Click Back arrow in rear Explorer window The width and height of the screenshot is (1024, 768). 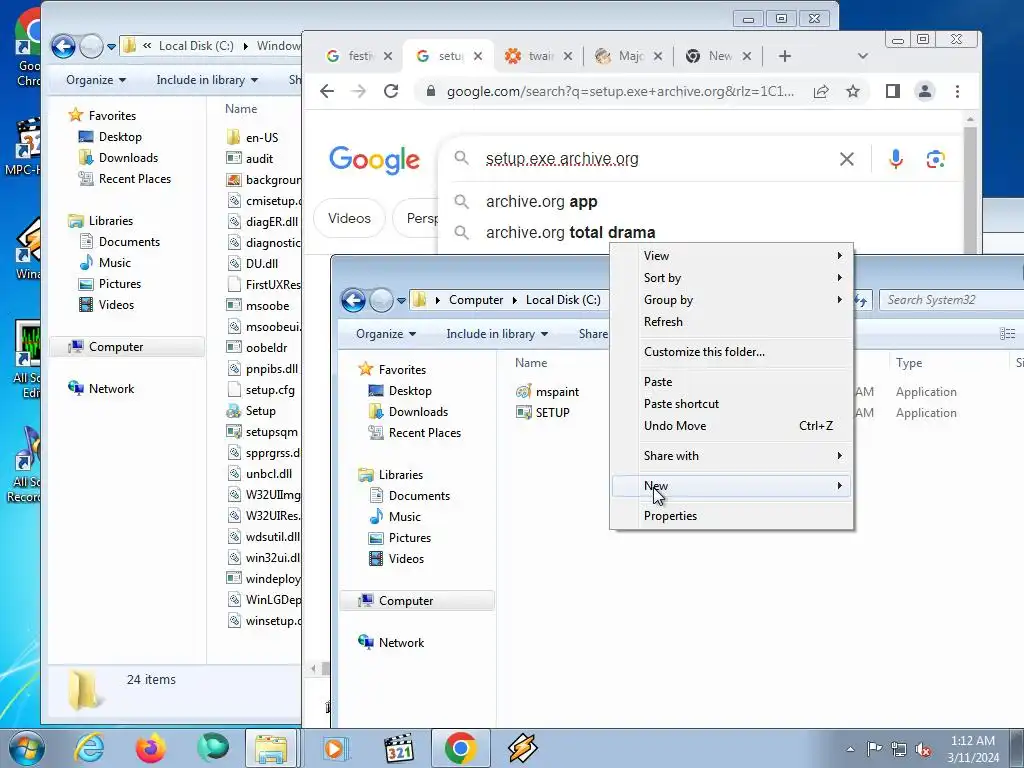63,46
